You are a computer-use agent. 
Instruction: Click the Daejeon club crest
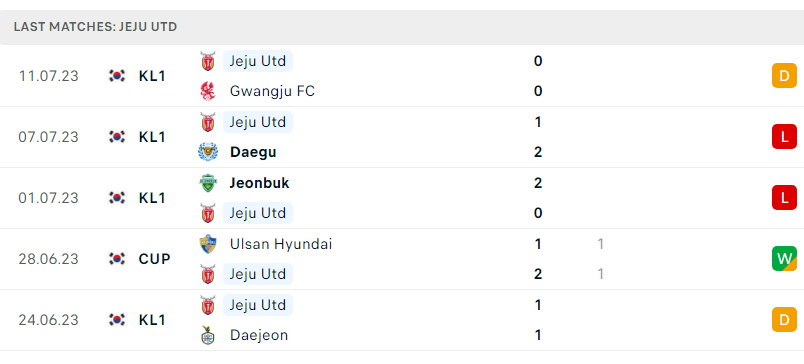[x=208, y=335]
